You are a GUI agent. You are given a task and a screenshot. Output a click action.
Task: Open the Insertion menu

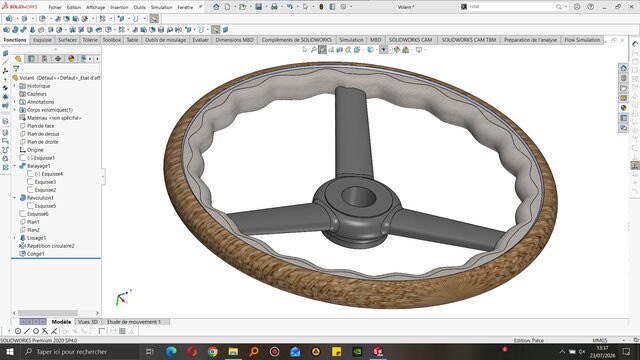(x=119, y=7)
